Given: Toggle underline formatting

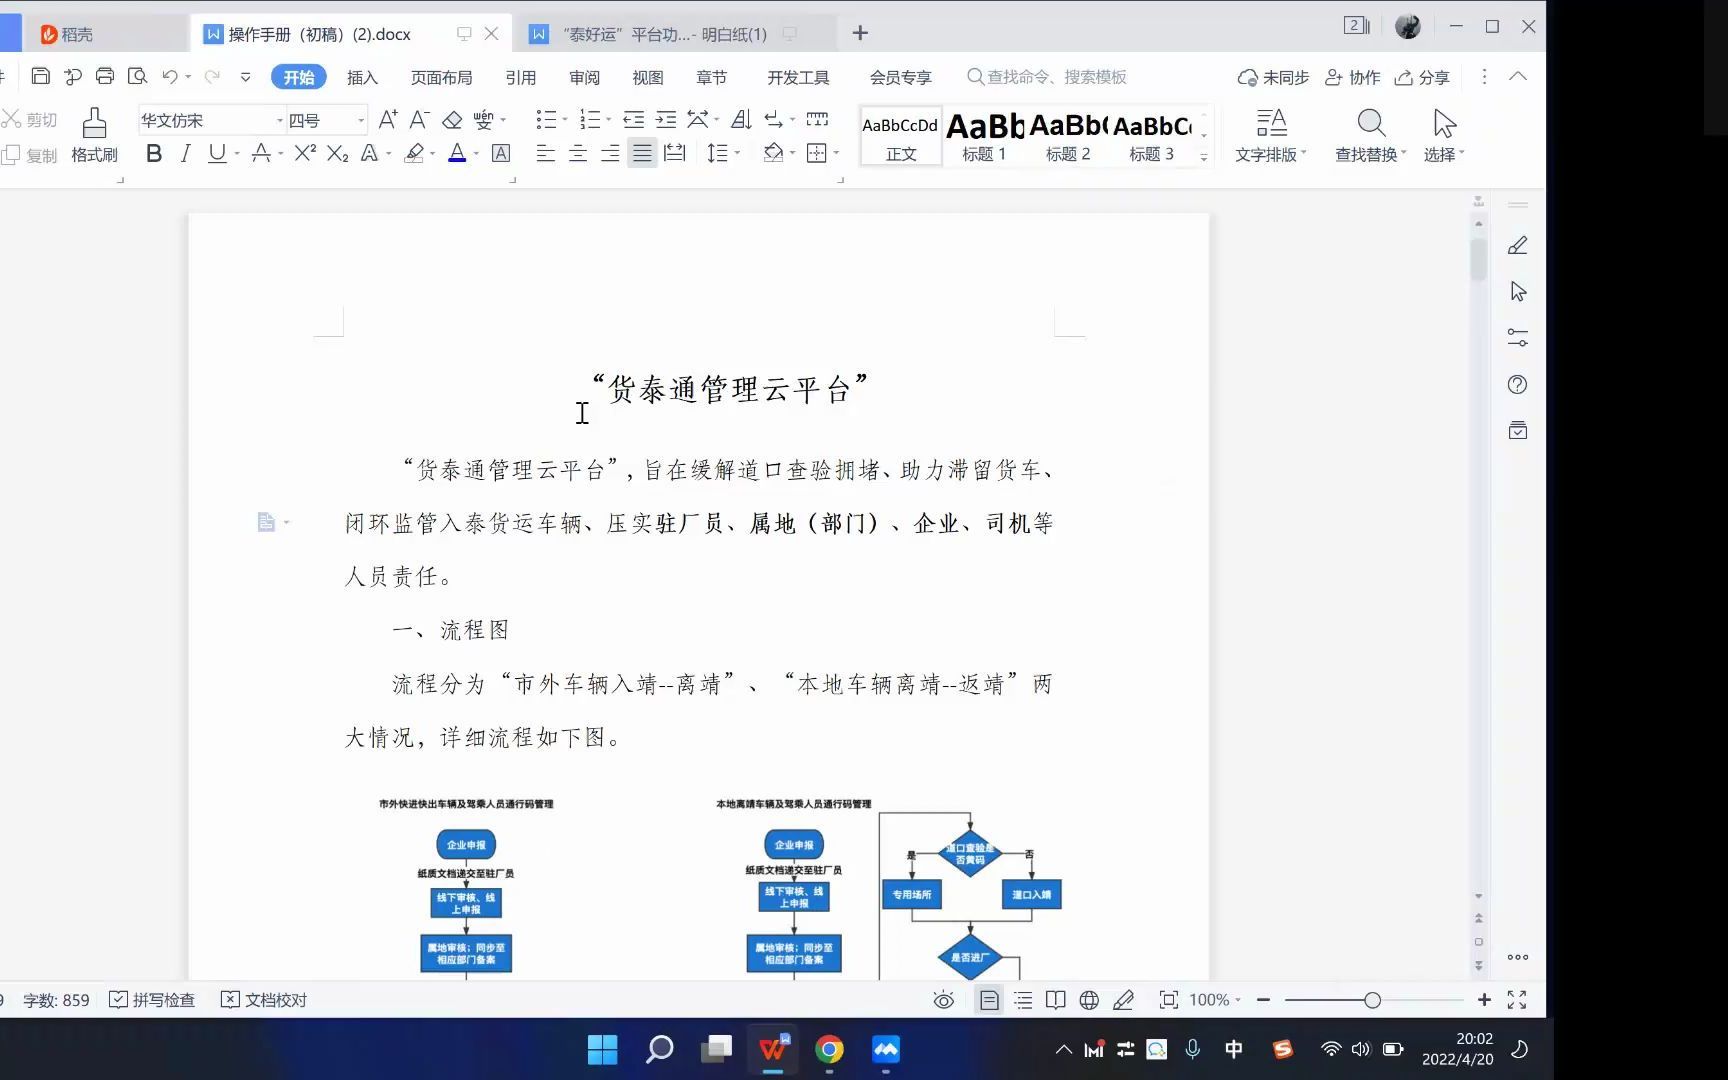Looking at the screenshot, I should click(x=217, y=153).
